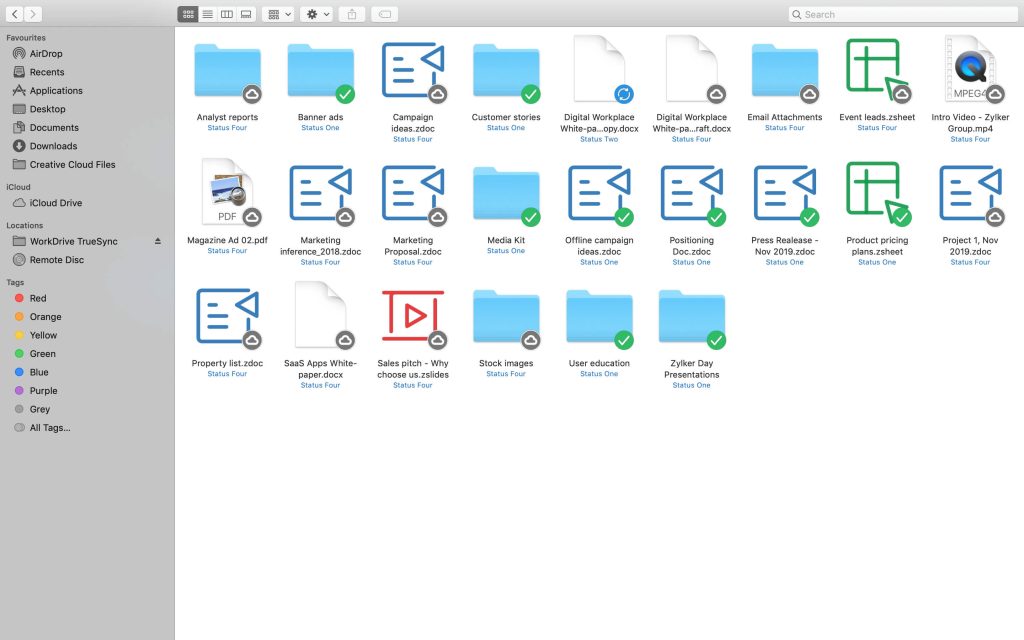Image resolution: width=1024 pixels, height=640 pixels.
Task: Click the Share toolbar button
Action: tap(352, 14)
